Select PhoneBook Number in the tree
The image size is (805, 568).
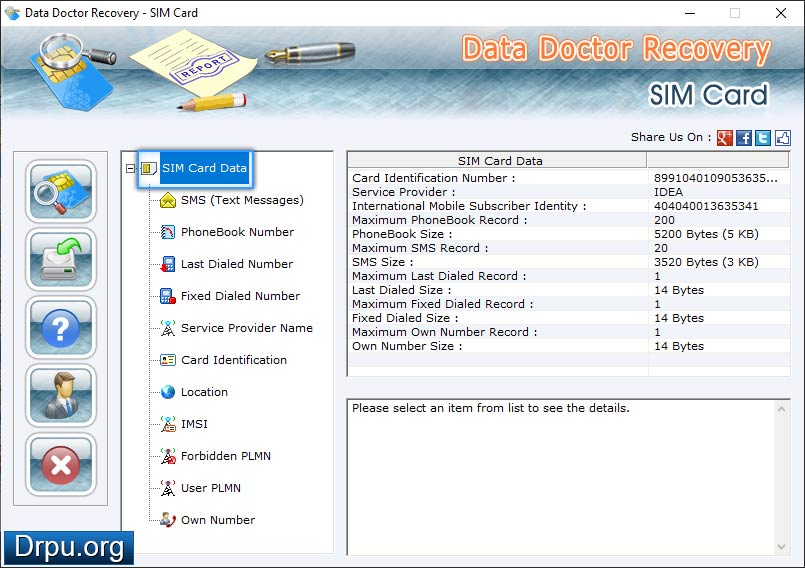coord(237,232)
